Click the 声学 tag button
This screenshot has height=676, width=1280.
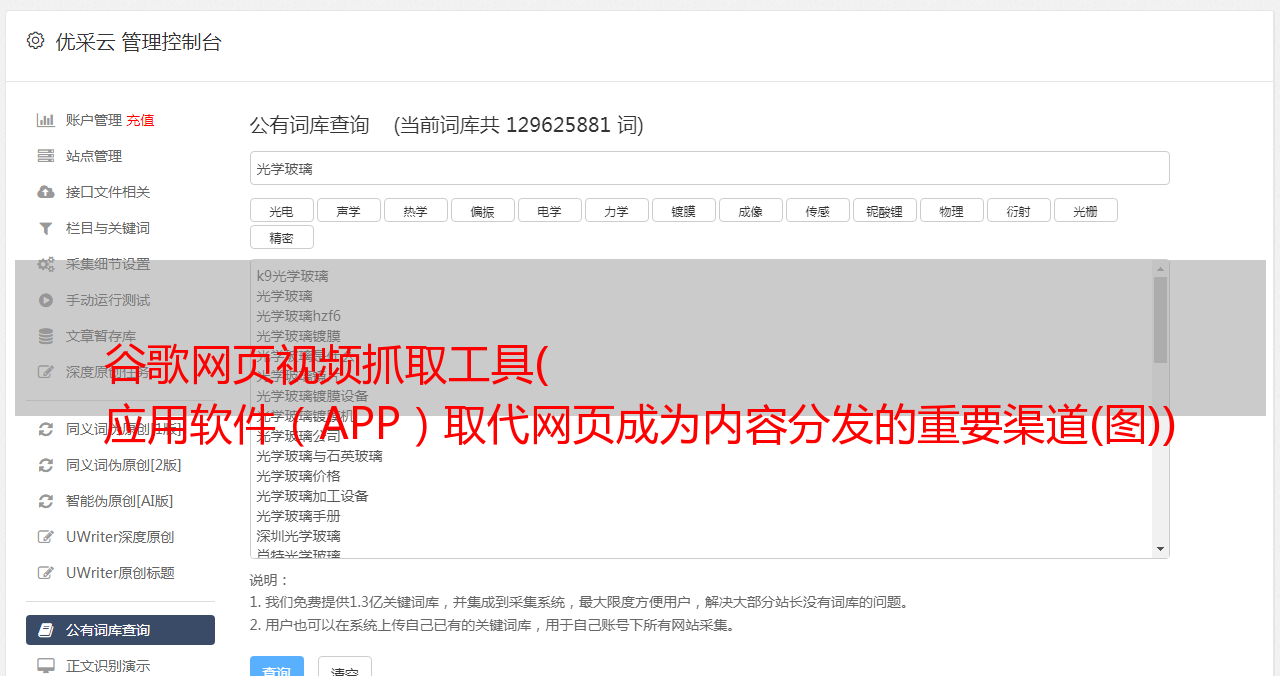coord(348,210)
